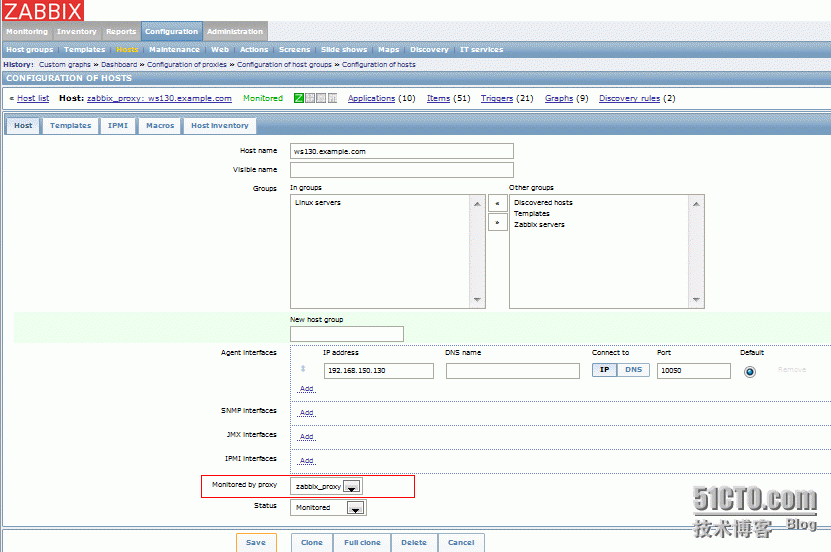
Task: Open the Configuration menu
Action: coord(172,31)
